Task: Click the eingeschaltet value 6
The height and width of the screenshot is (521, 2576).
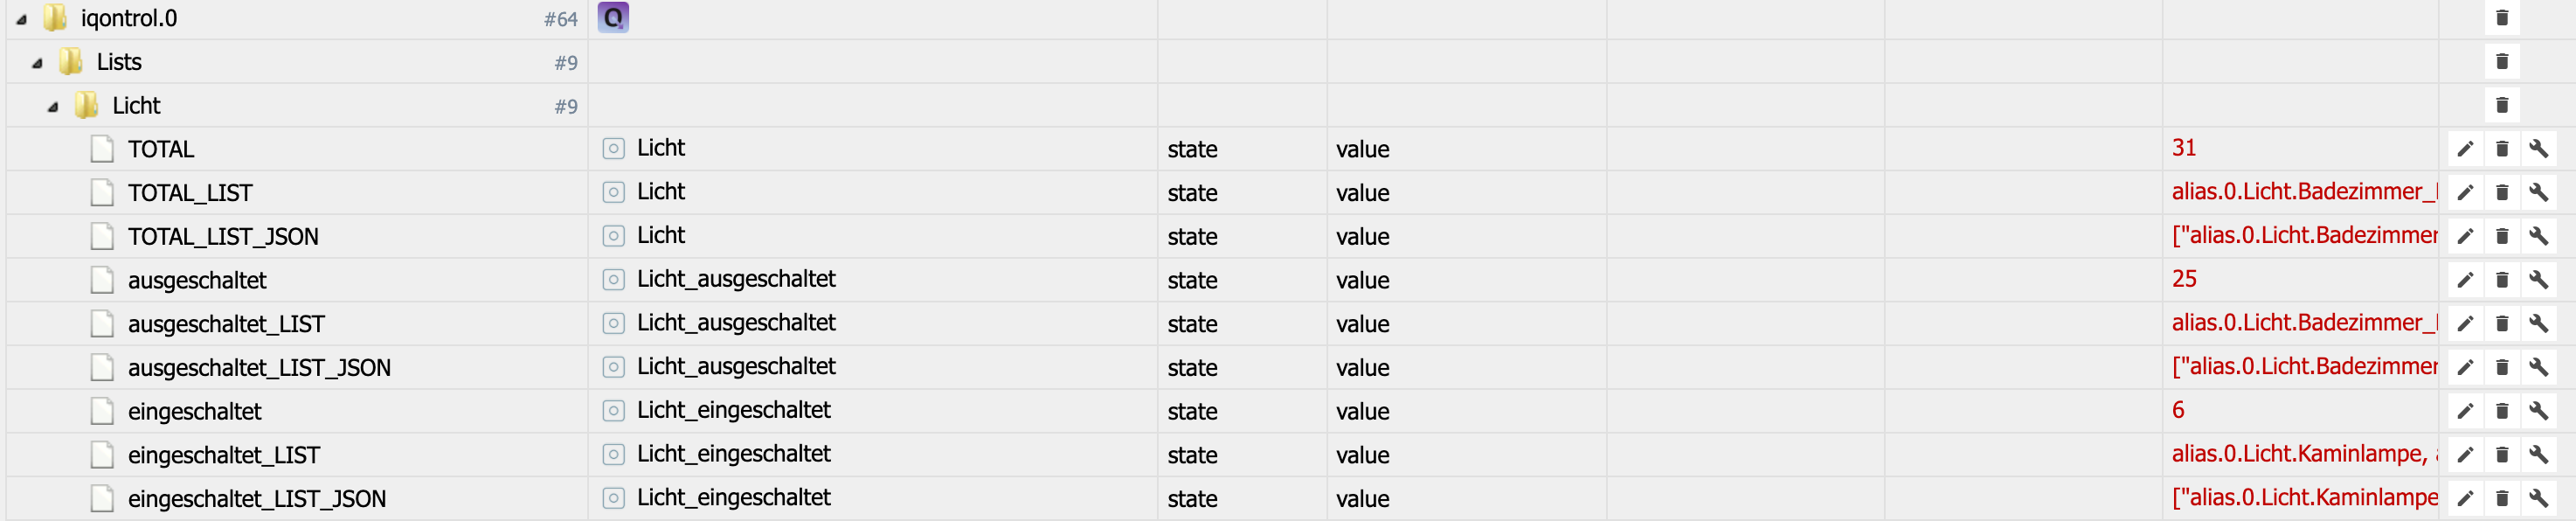Action: (x=2178, y=410)
